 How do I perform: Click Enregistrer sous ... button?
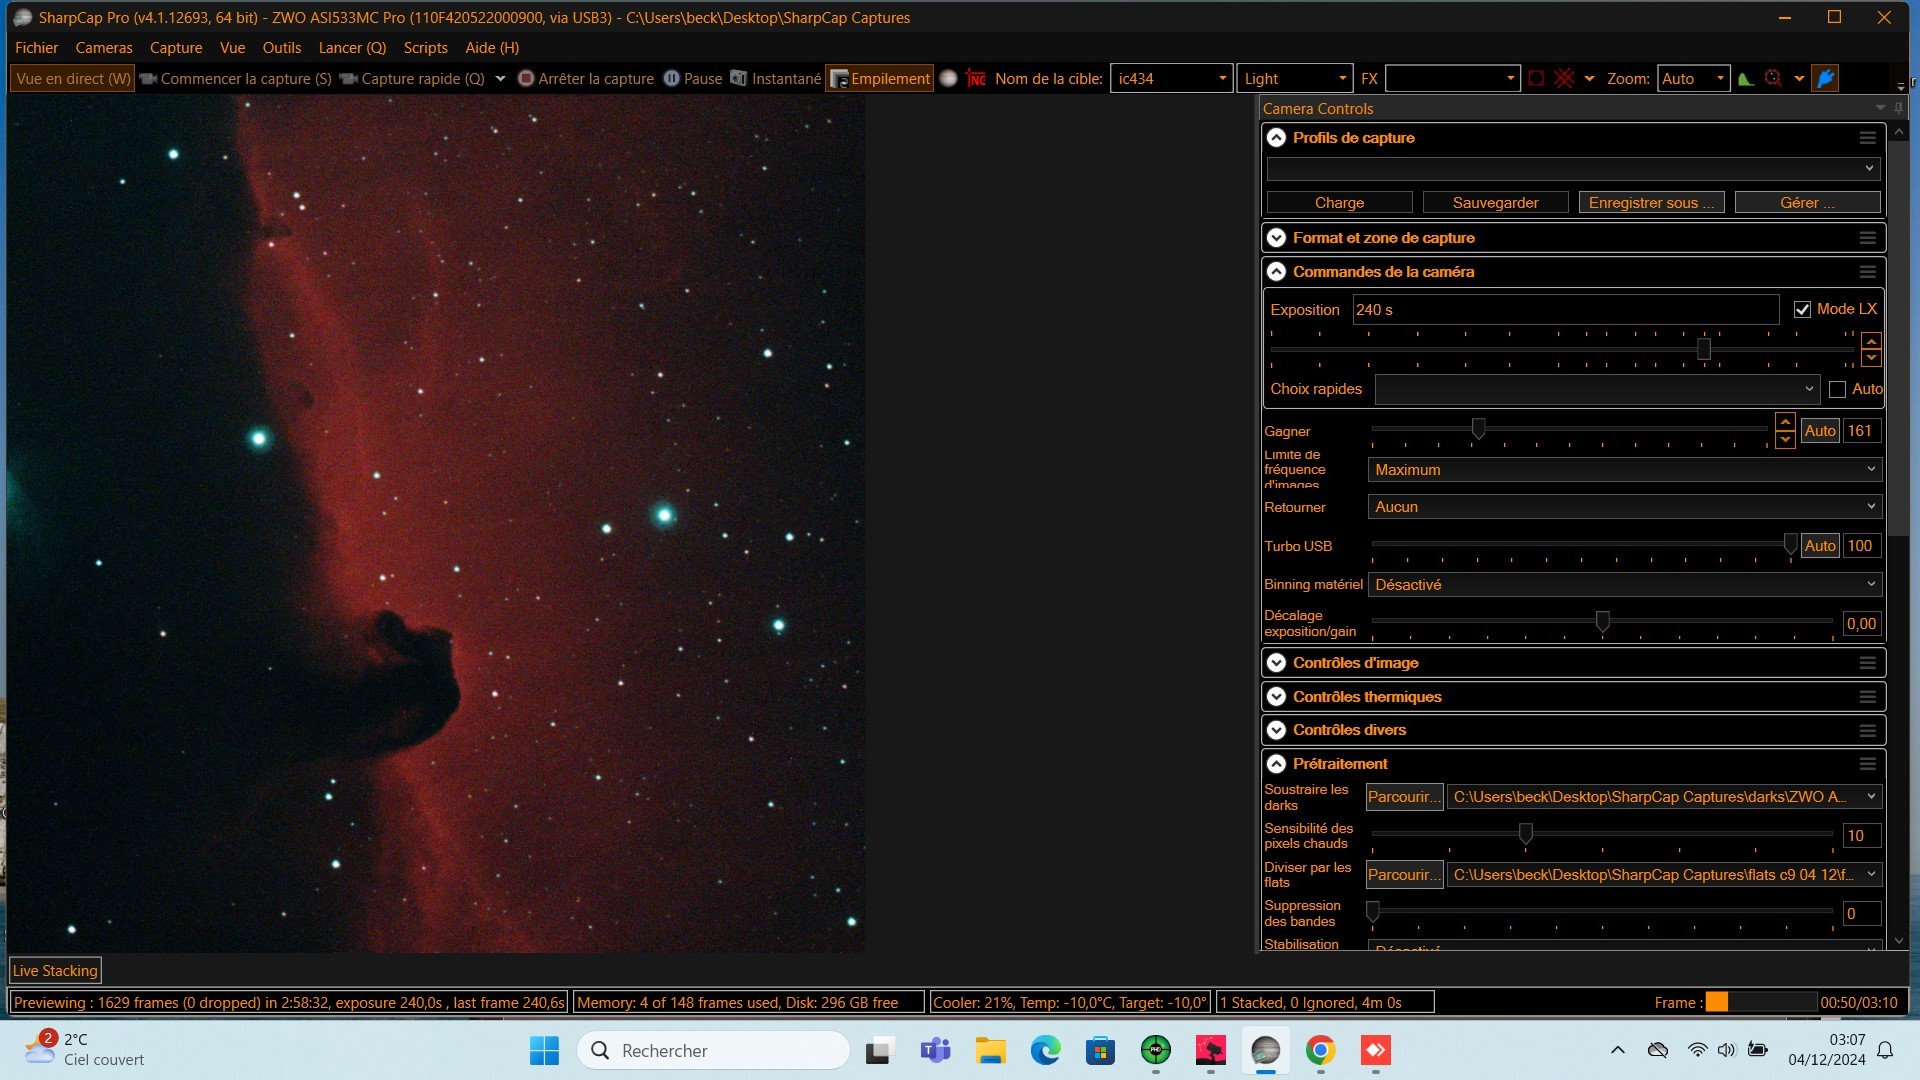[x=1651, y=203]
